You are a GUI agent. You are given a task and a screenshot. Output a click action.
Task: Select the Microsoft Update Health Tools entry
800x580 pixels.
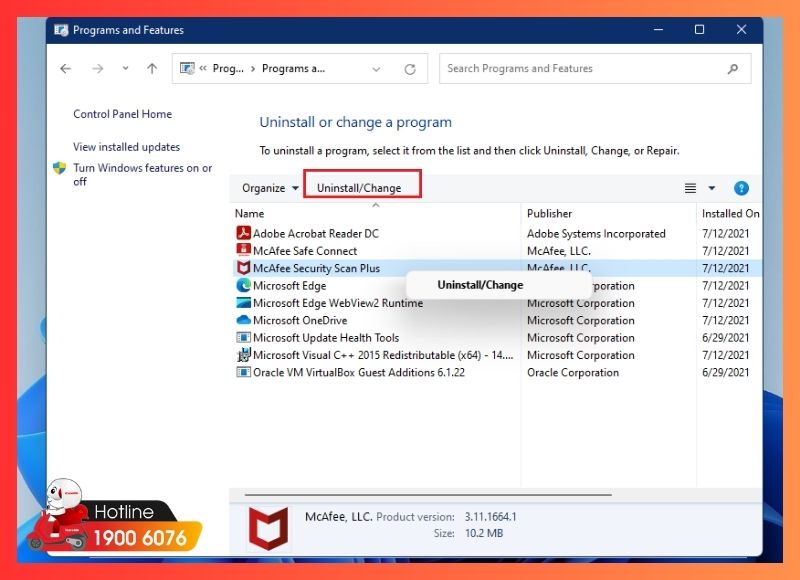pyautogui.click(x=326, y=338)
